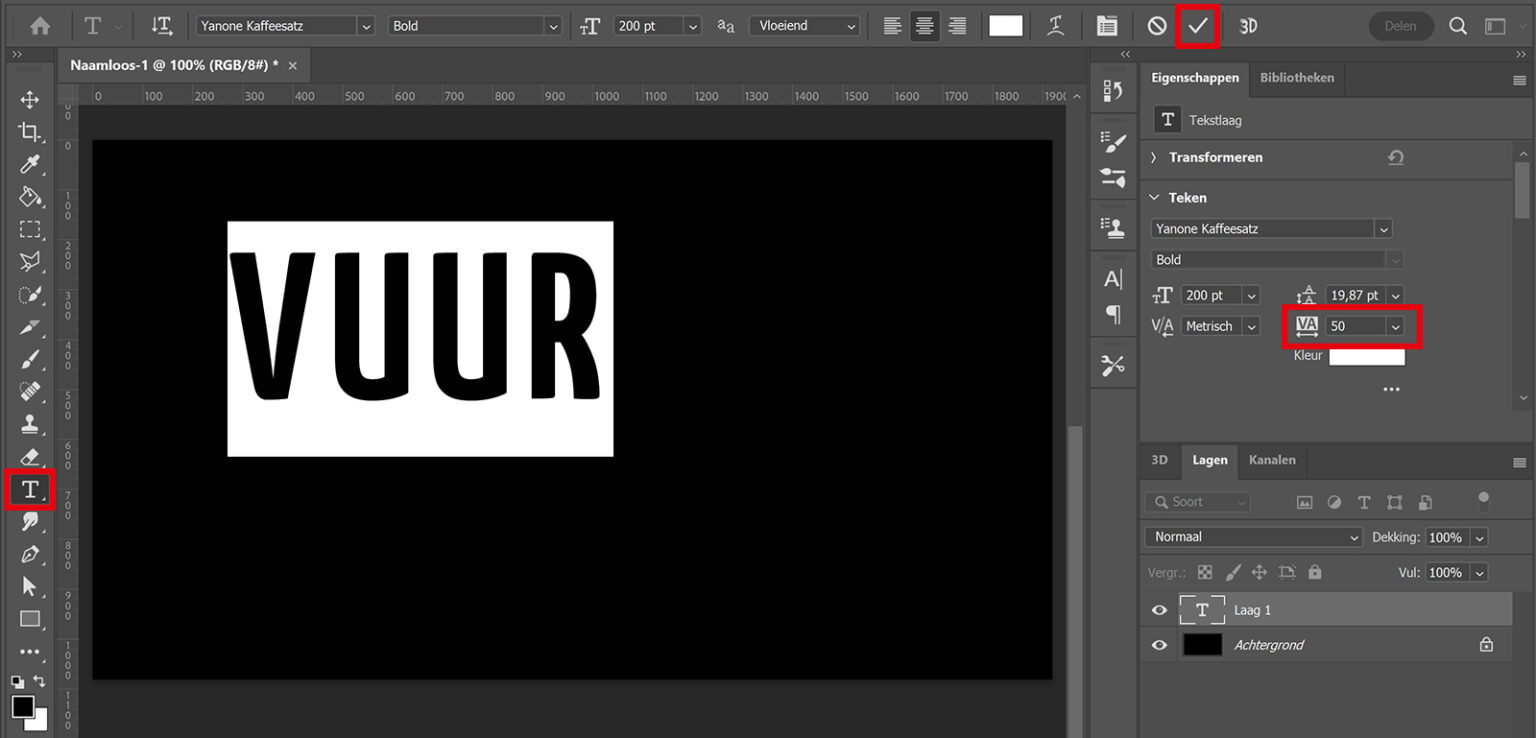Lock transparent pixels of layer
The image size is (1536, 738).
tap(1206, 573)
